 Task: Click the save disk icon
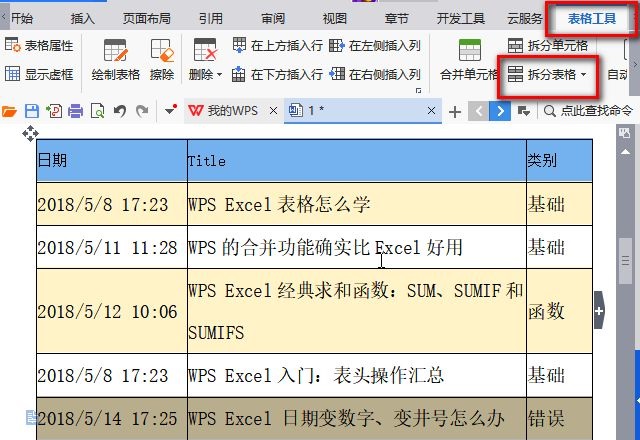coord(32,111)
